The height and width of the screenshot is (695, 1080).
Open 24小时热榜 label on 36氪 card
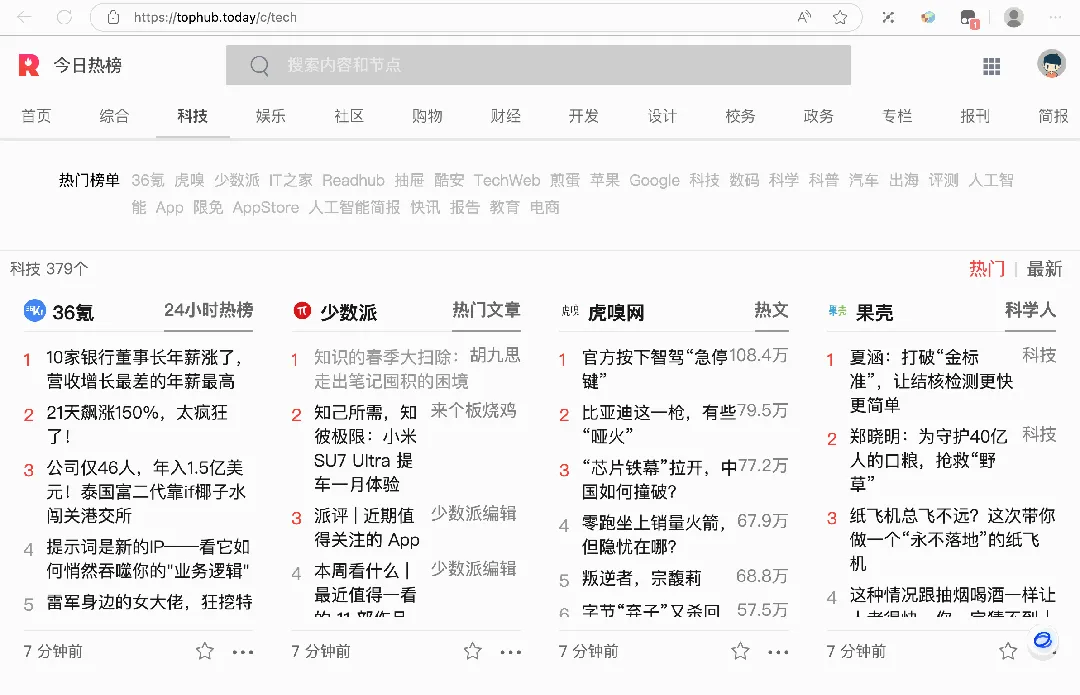pos(209,311)
